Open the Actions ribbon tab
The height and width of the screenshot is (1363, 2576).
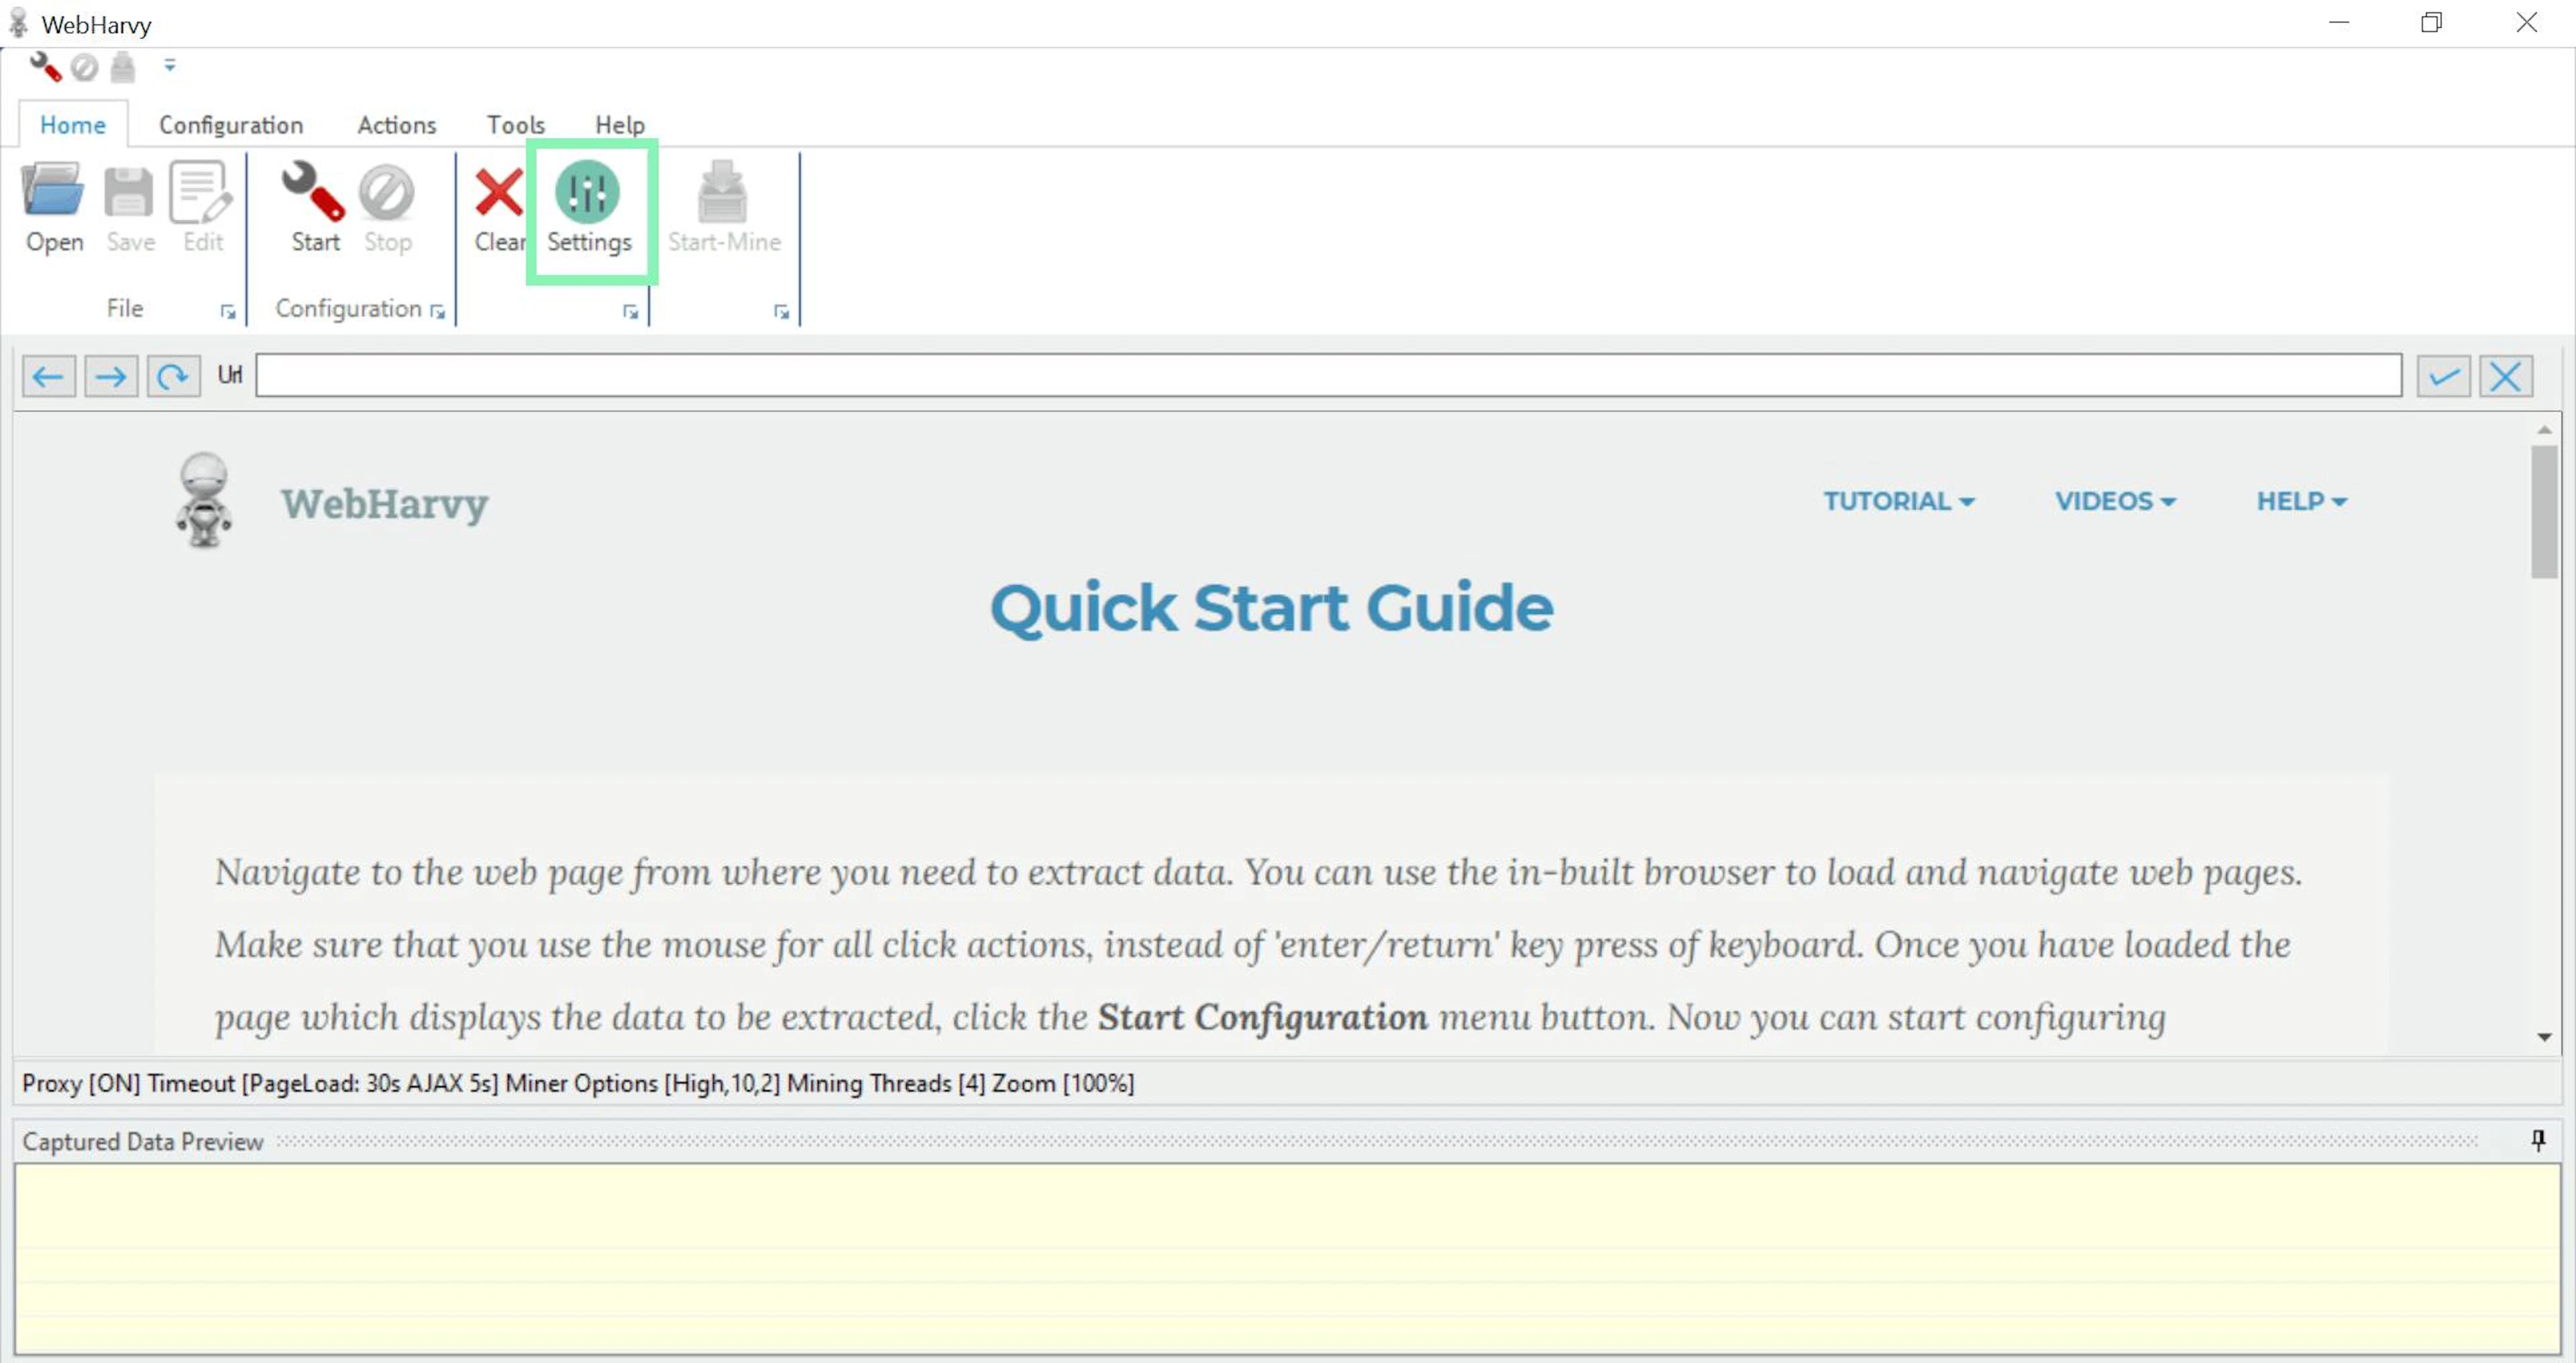pos(397,125)
